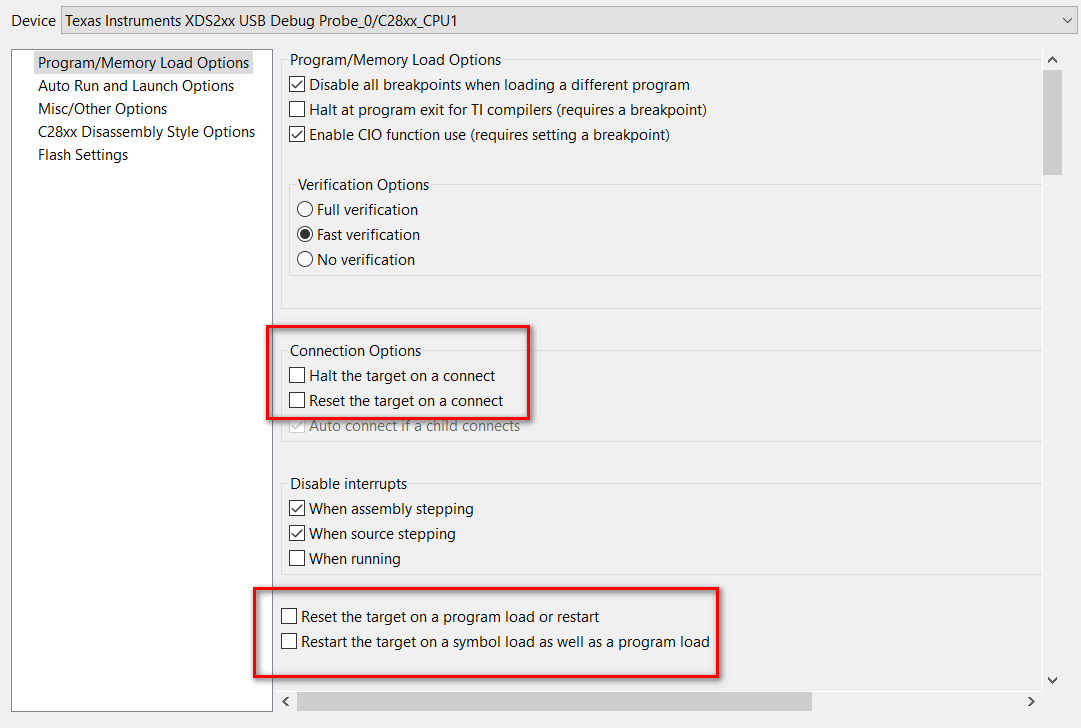Select Full verification radio button
1081x728 pixels.
[305, 210]
